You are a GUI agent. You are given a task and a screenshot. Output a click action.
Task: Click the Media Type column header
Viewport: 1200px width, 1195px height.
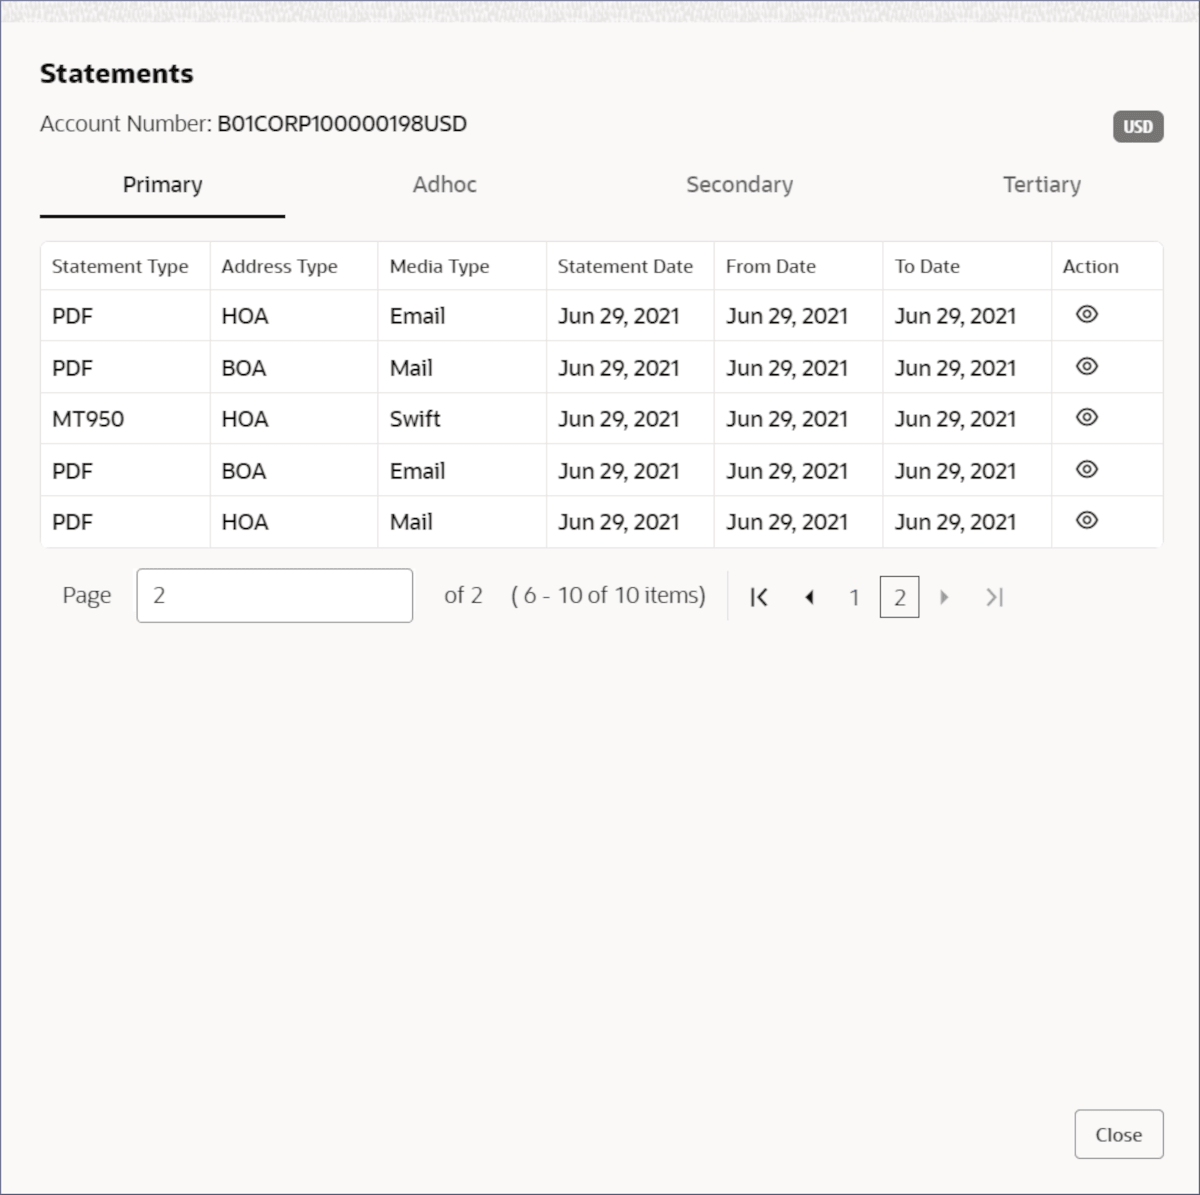click(x=439, y=267)
